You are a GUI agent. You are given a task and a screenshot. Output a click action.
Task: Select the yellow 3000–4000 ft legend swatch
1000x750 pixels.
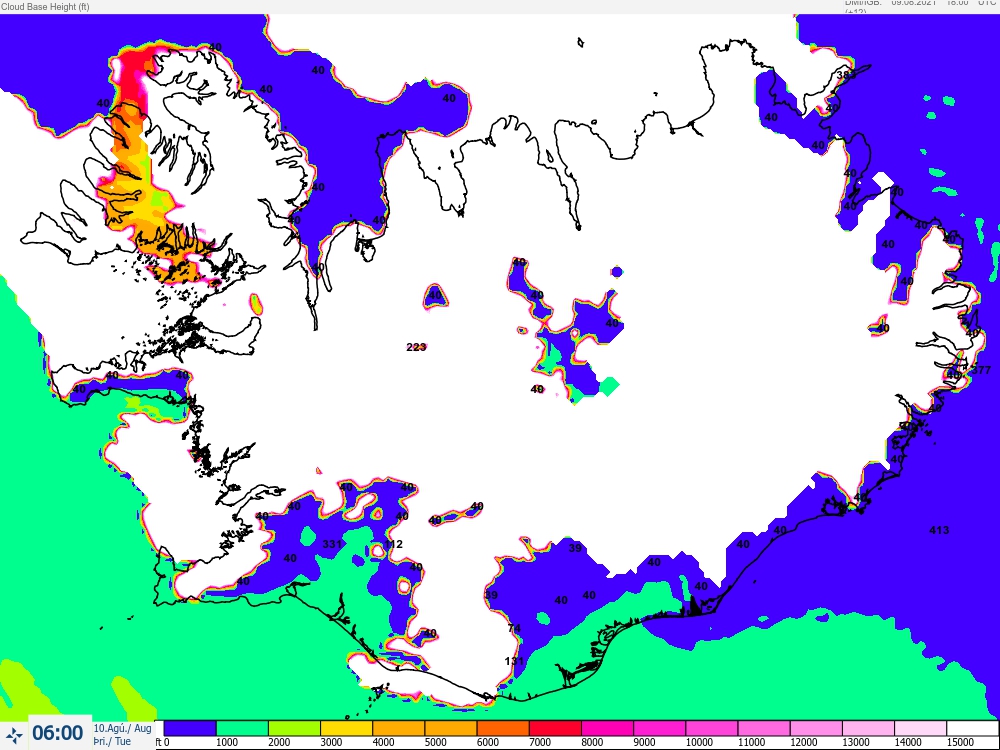tap(346, 728)
